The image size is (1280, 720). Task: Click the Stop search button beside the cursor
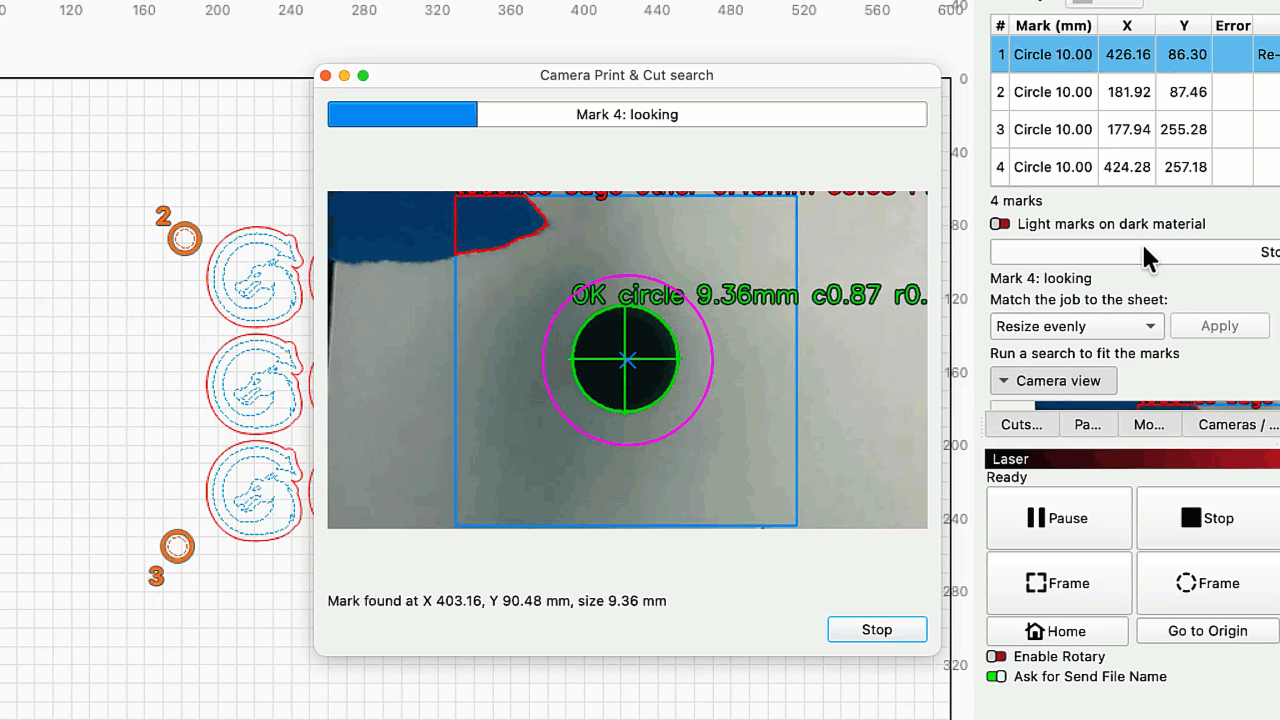1135,252
